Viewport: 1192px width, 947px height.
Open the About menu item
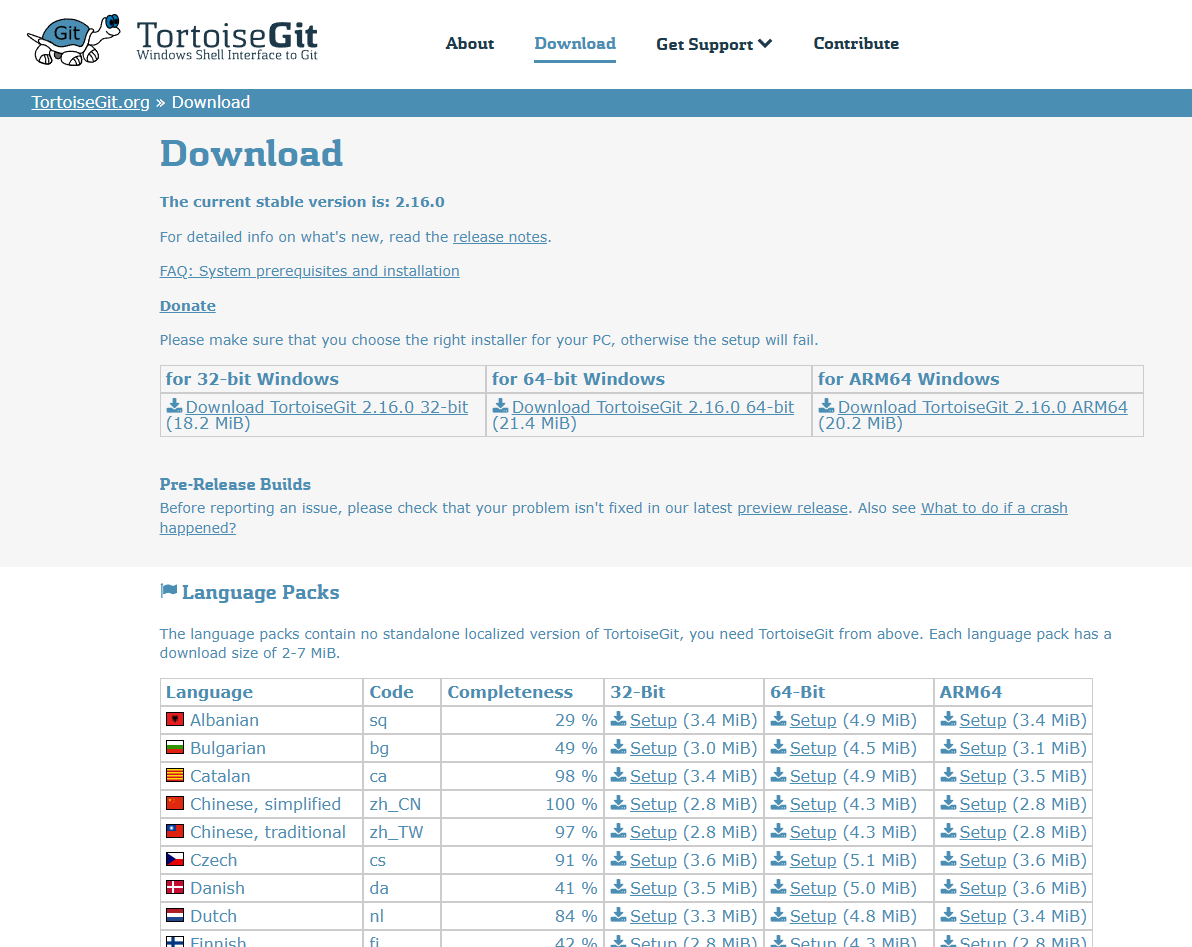470,43
